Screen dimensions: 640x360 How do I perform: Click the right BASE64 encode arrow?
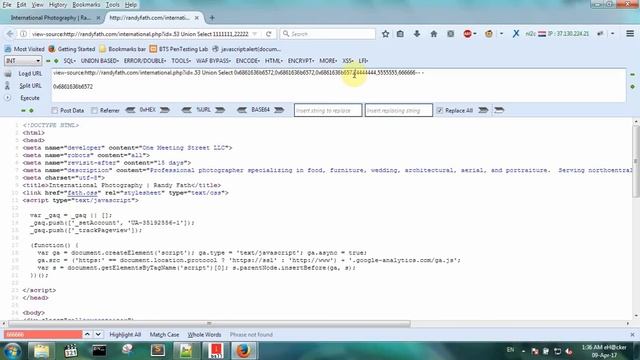(279, 110)
